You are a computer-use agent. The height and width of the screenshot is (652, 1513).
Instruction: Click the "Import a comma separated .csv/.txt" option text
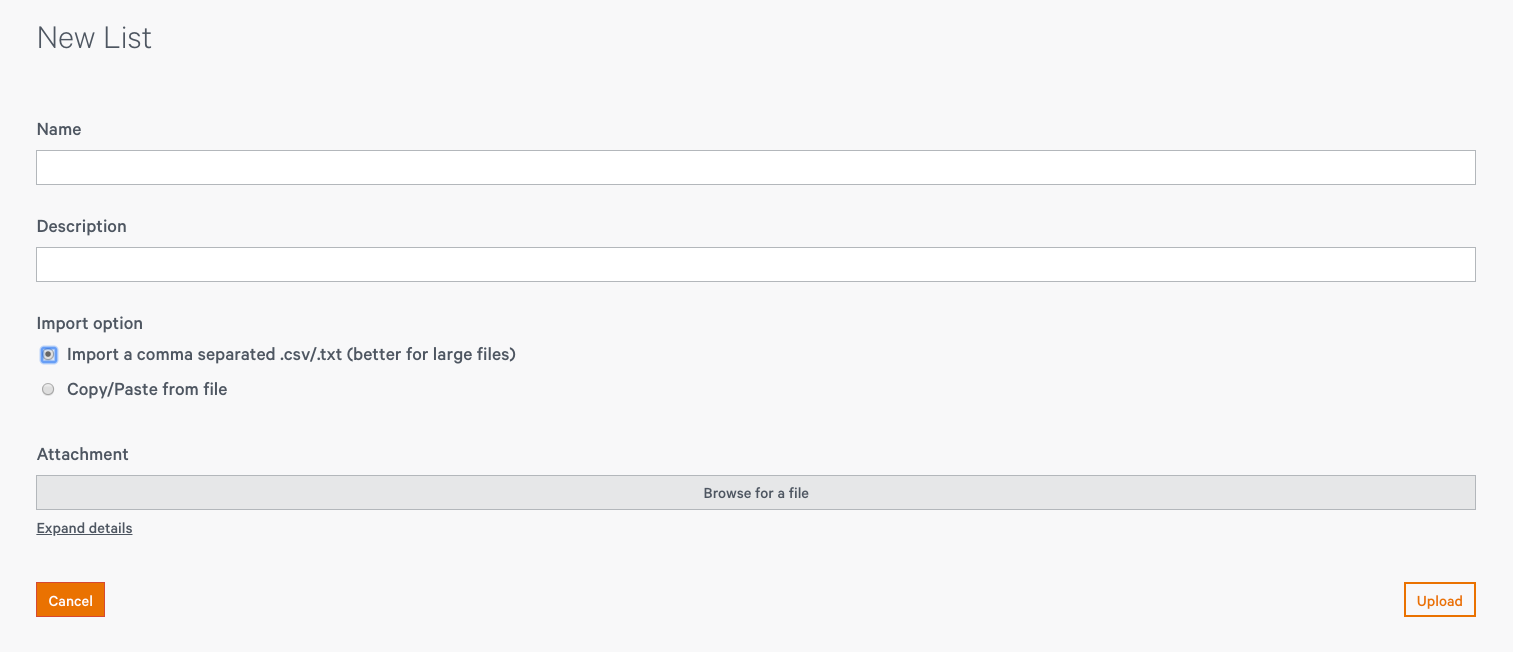[291, 355]
